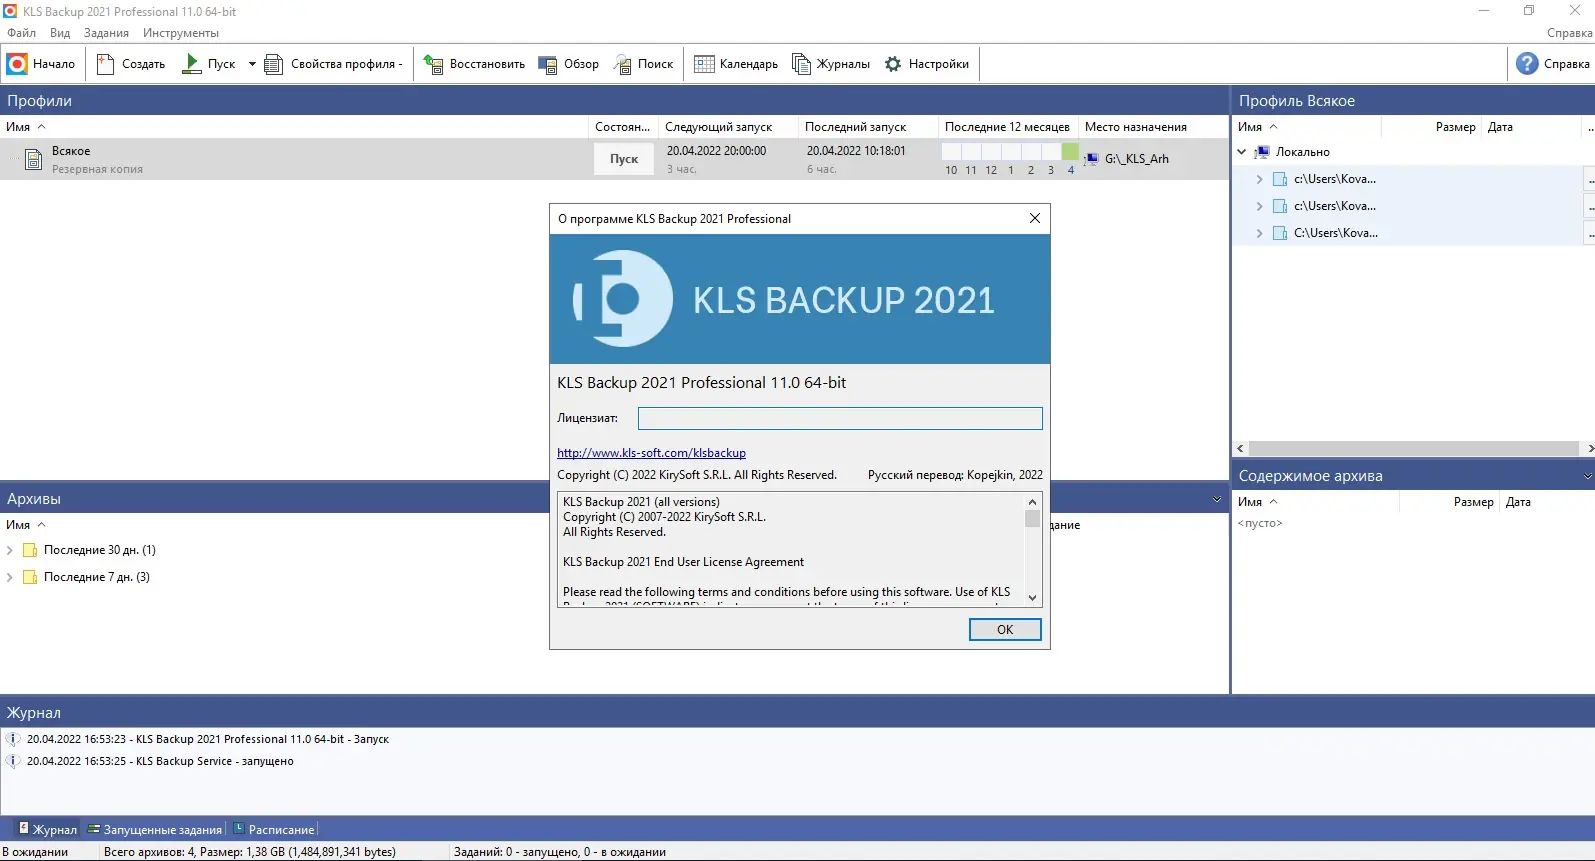Expand the second c:\Users\Kova... folder
This screenshot has width=1595, height=861.
tap(1259, 206)
